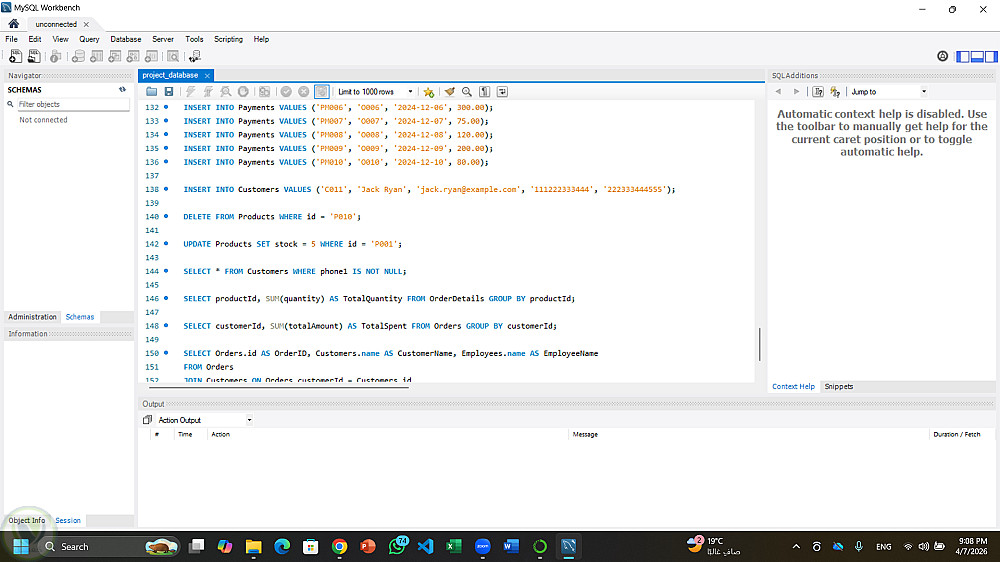Toggle the left sidebar panel visibility
This screenshot has width=1000, height=562.
pyautogui.click(x=963, y=57)
